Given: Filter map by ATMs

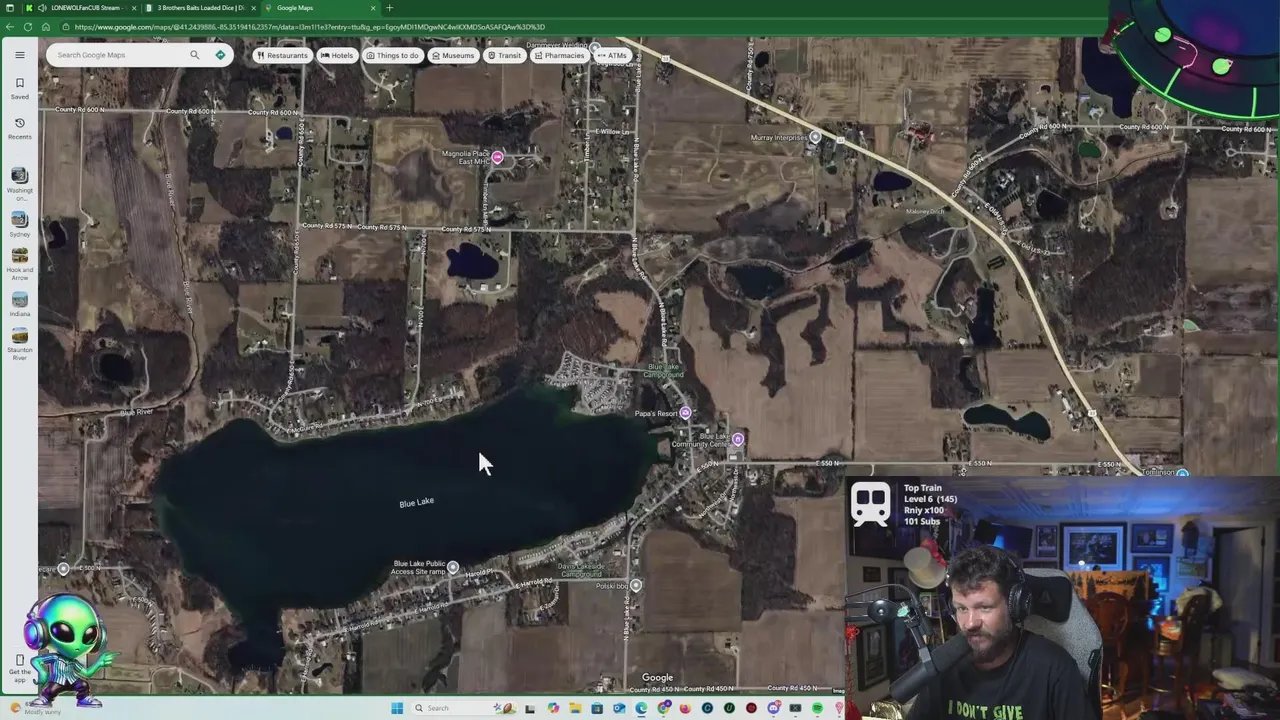Looking at the screenshot, I should click(x=612, y=55).
